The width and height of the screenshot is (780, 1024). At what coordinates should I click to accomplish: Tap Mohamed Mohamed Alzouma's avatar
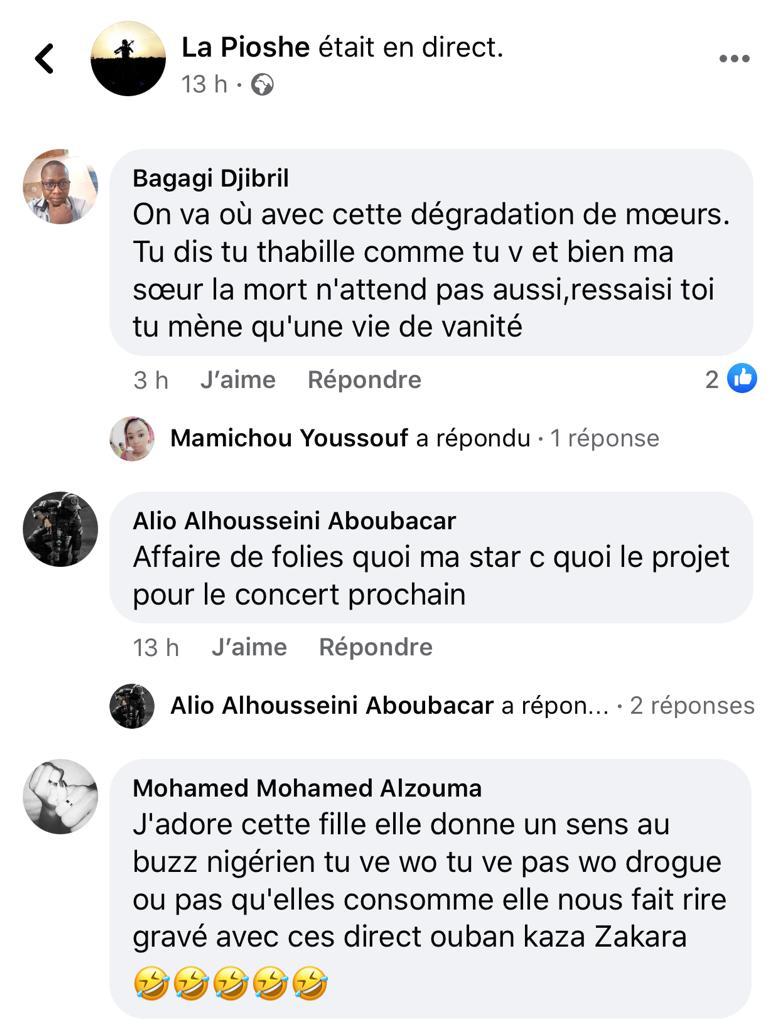pos(60,796)
